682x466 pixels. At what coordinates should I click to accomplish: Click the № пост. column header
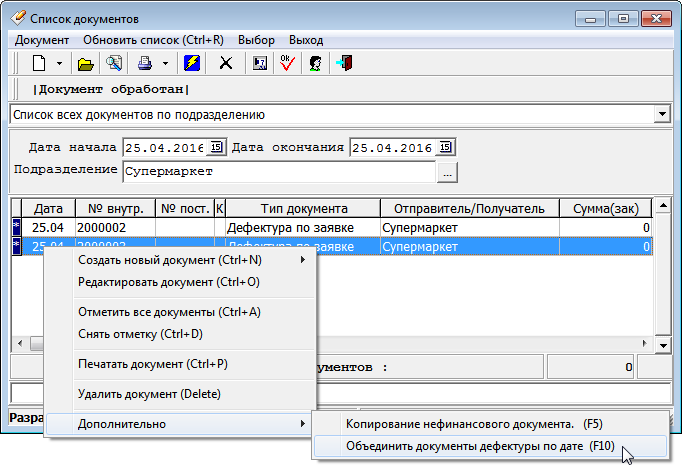point(185,208)
